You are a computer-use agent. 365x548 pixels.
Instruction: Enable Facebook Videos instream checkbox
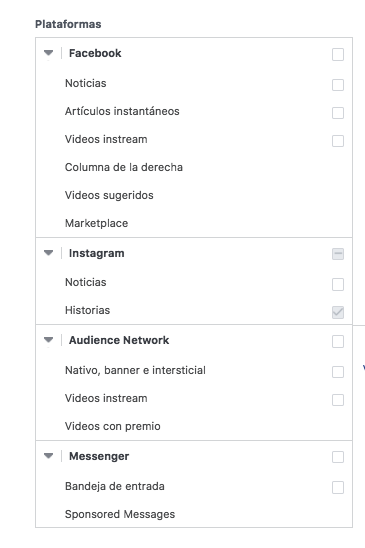tap(338, 140)
